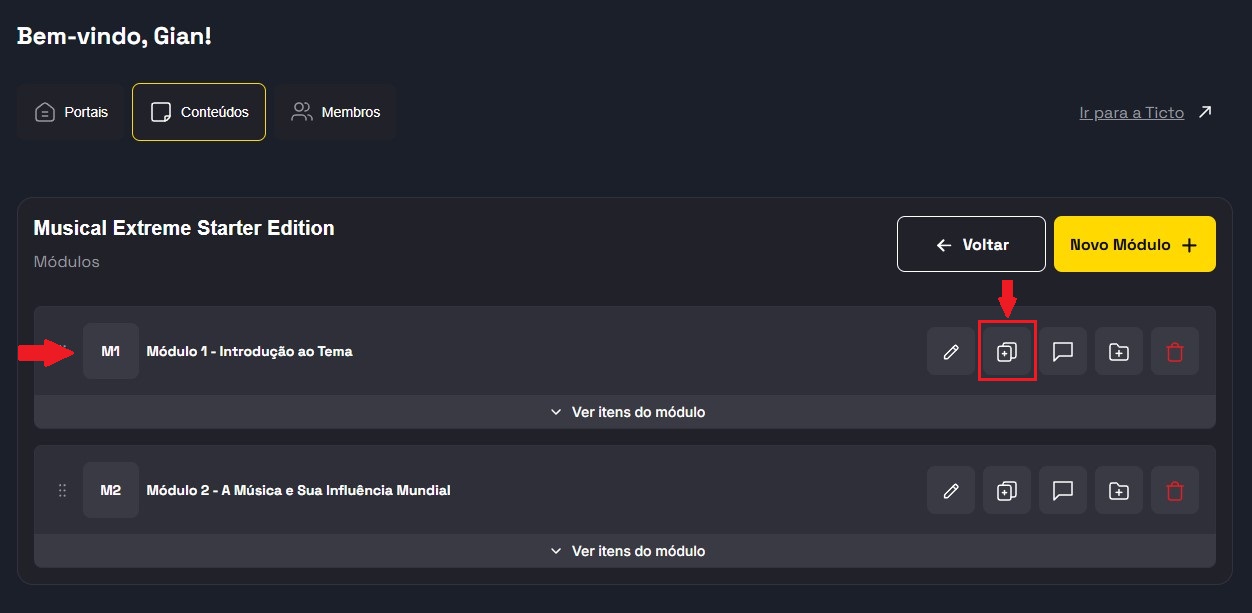Expand Ver itens do módulo under Módulo 1
Screen dimensions: 1252x613
tap(626, 412)
